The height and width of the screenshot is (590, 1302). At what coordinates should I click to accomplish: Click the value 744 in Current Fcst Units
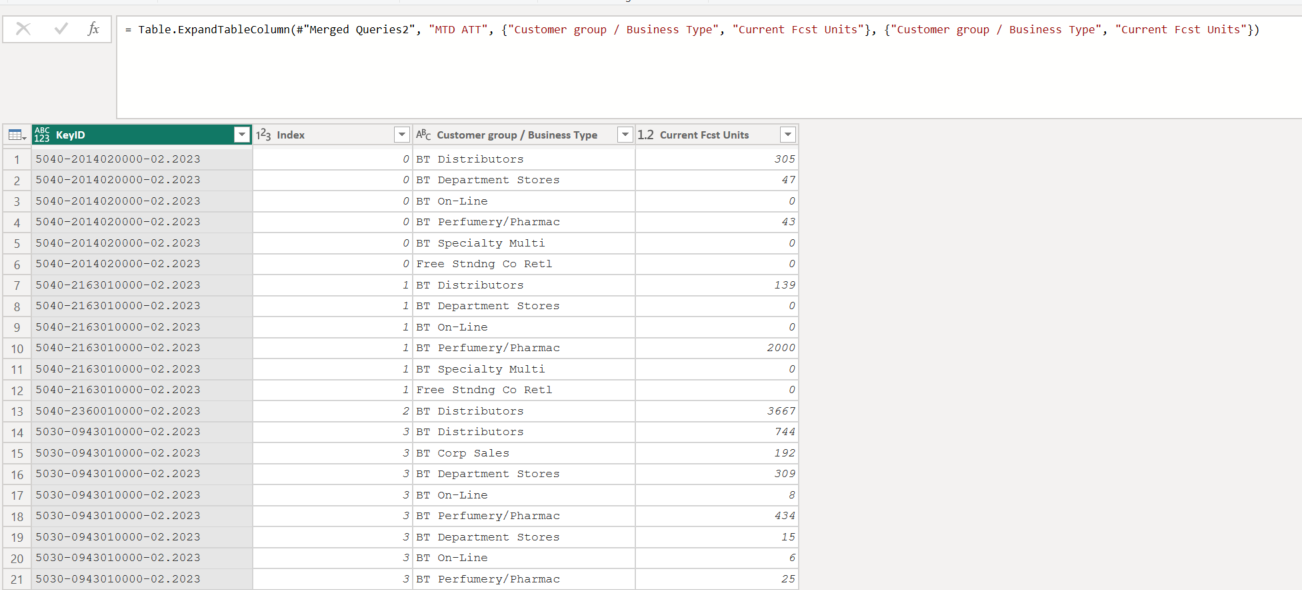(784, 432)
